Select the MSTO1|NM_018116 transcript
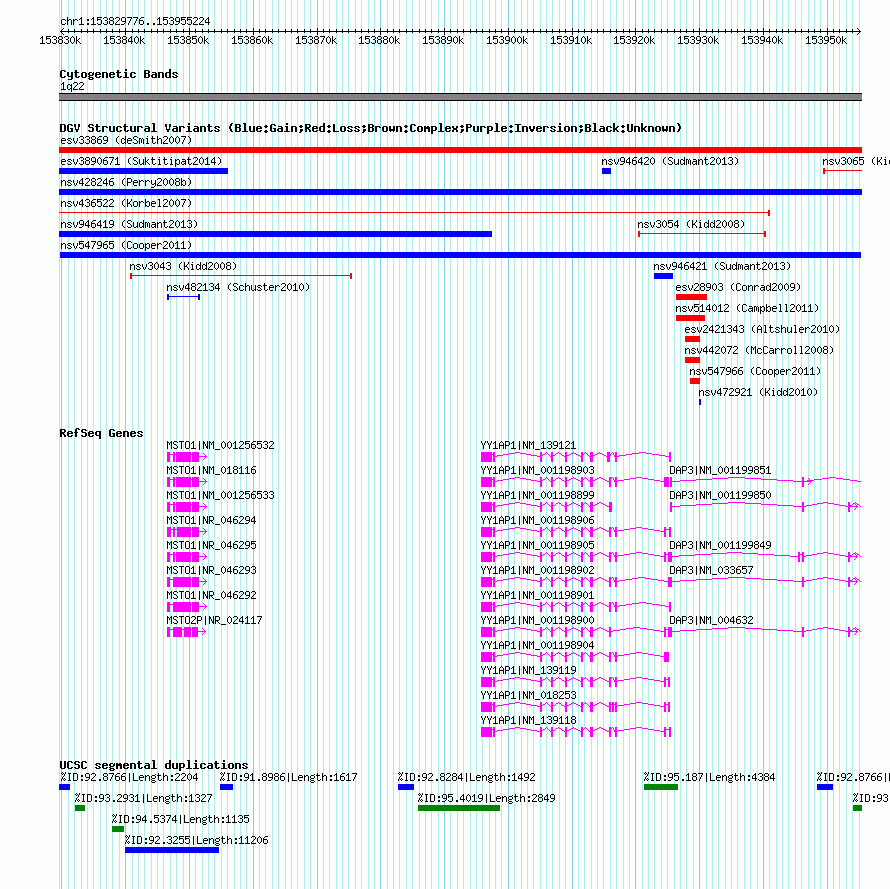 (211, 471)
